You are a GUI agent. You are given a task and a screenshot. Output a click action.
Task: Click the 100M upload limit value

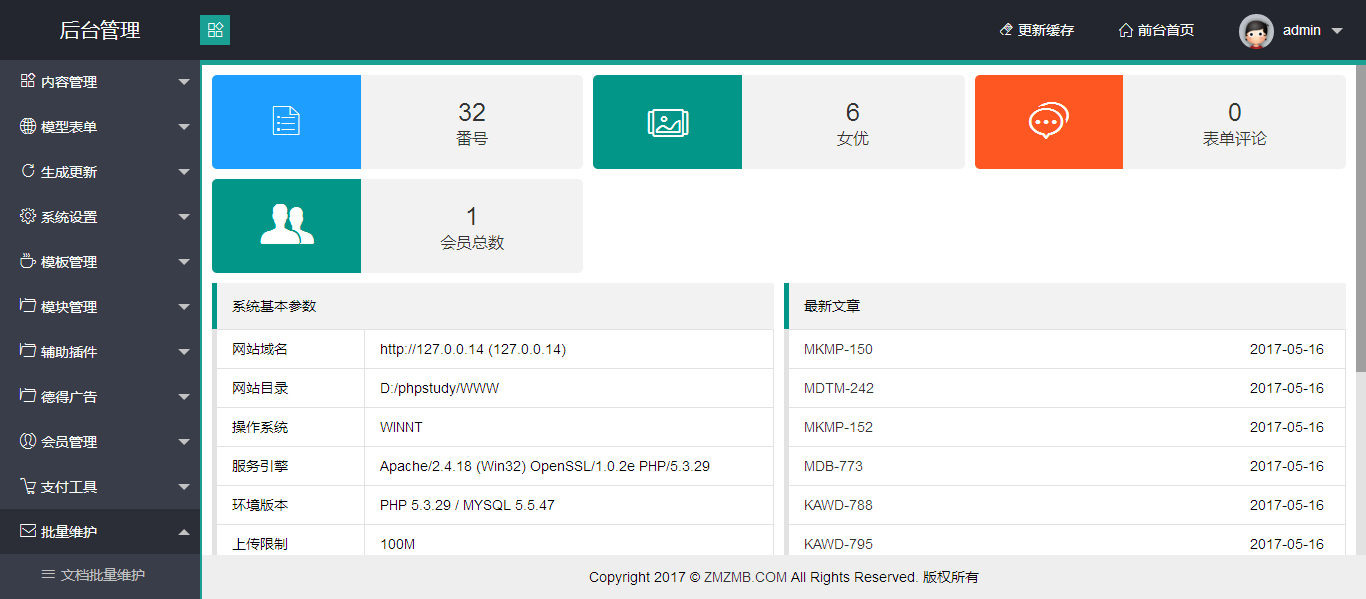(x=397, y=544)
